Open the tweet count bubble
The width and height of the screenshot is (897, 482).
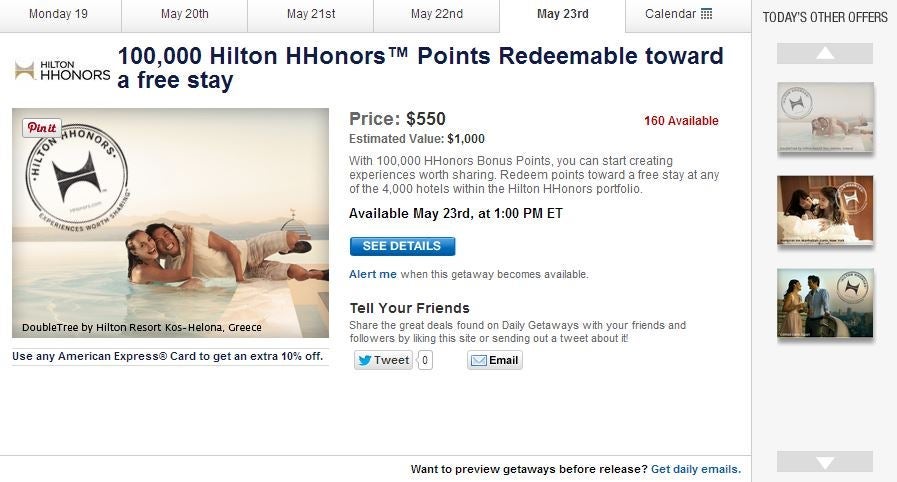pos(425,360)
